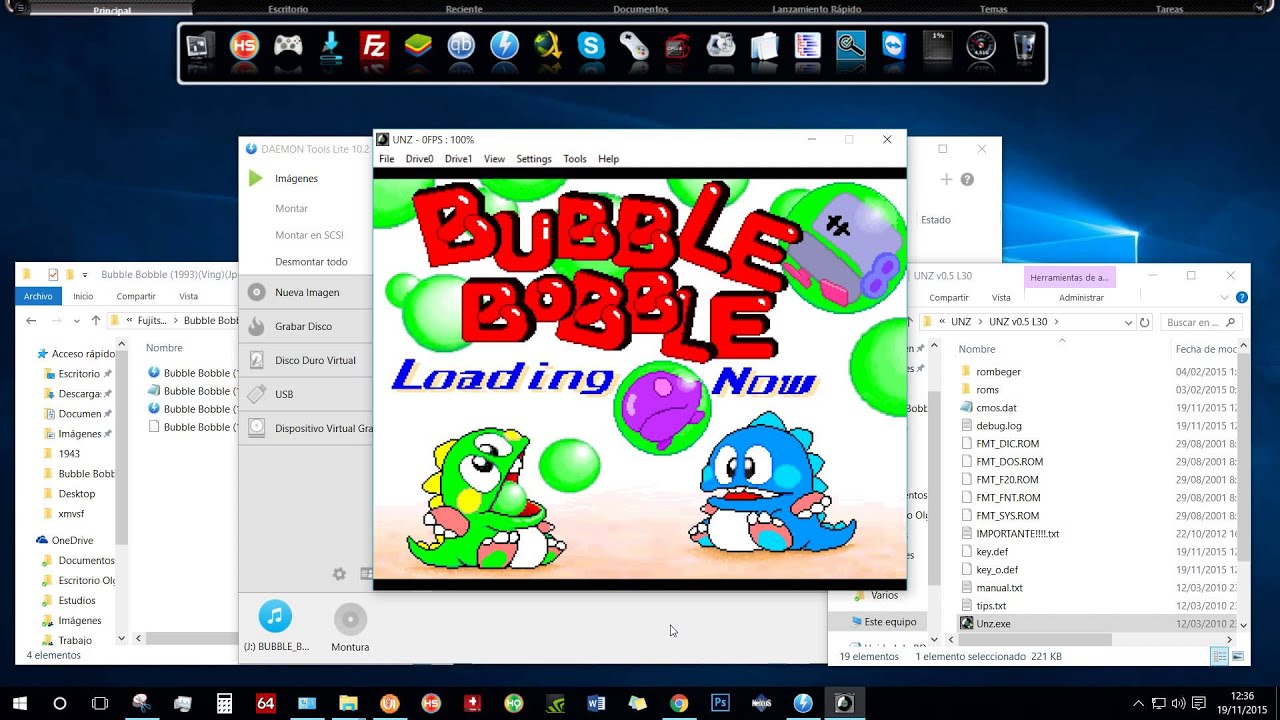The height and width of the screenshot is (720, 1280).
Task: Open the clock and date flyout
Action: click(1242, 703)
